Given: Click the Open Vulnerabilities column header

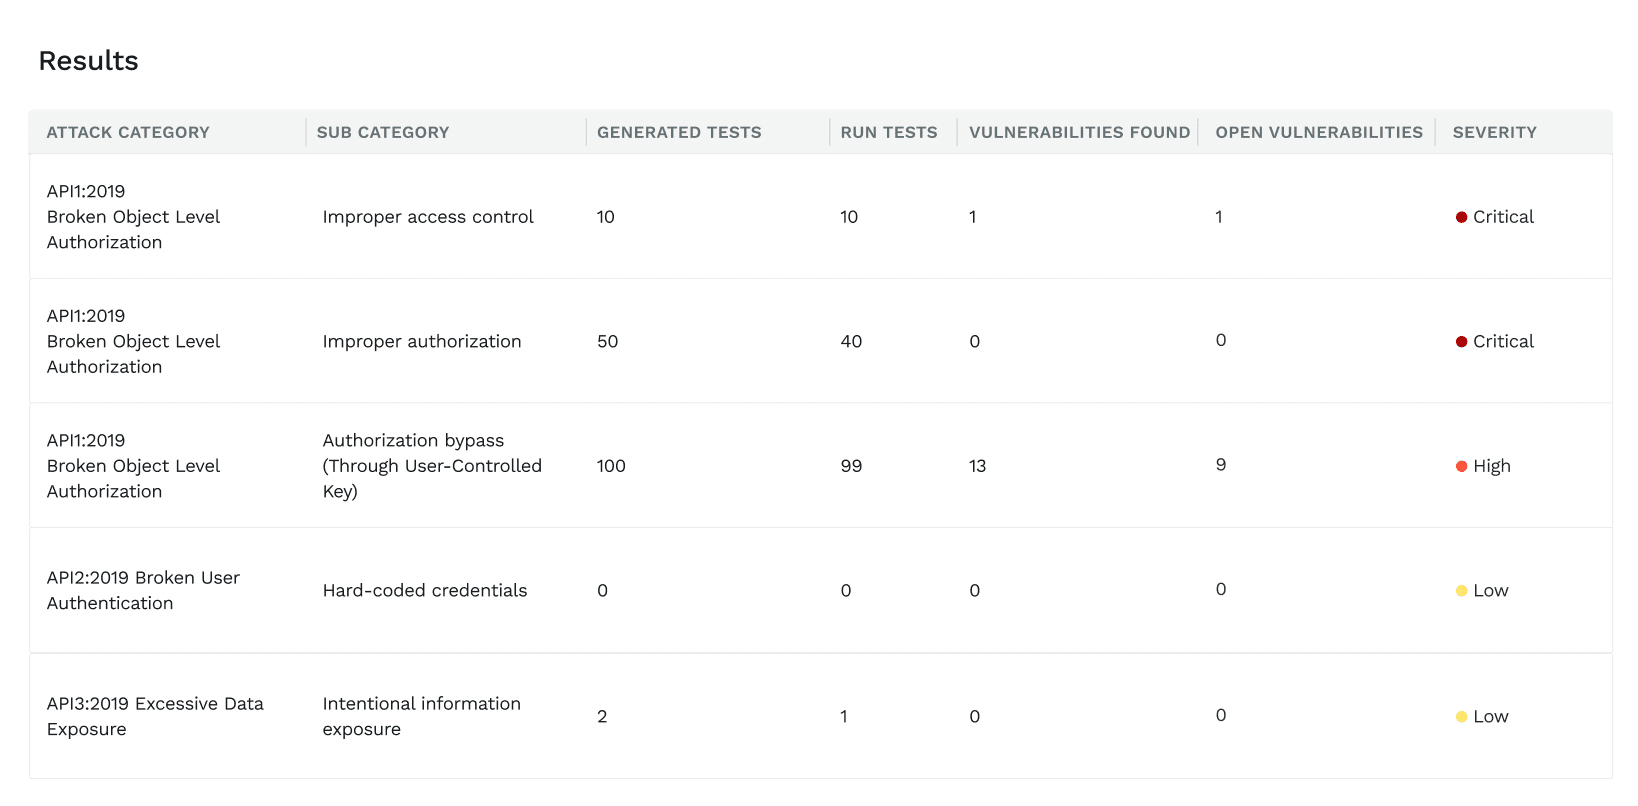Looking at the screenshot, I should pos(1318,132).
